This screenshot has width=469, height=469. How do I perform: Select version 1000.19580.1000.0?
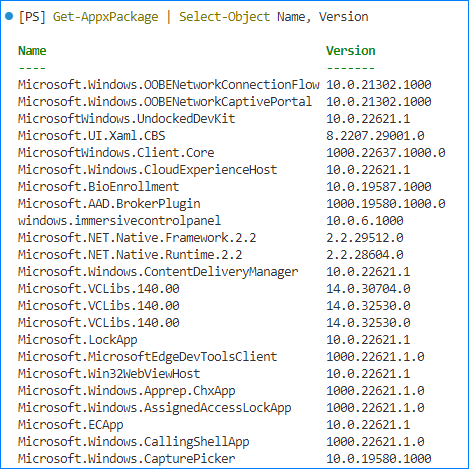[386, 204]
